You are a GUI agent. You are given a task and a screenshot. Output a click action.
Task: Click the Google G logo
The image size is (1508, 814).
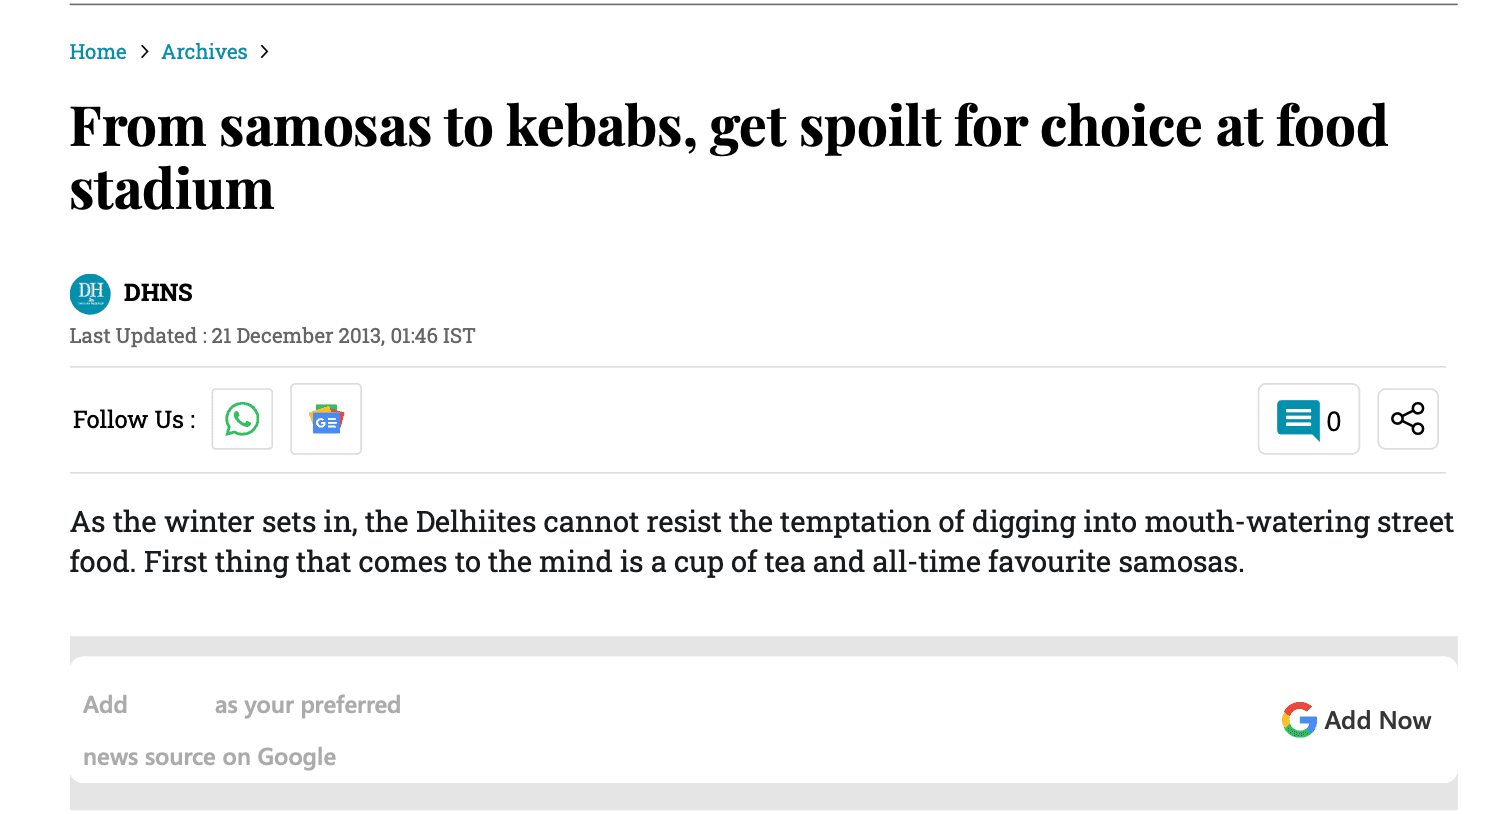point(1299,720)
